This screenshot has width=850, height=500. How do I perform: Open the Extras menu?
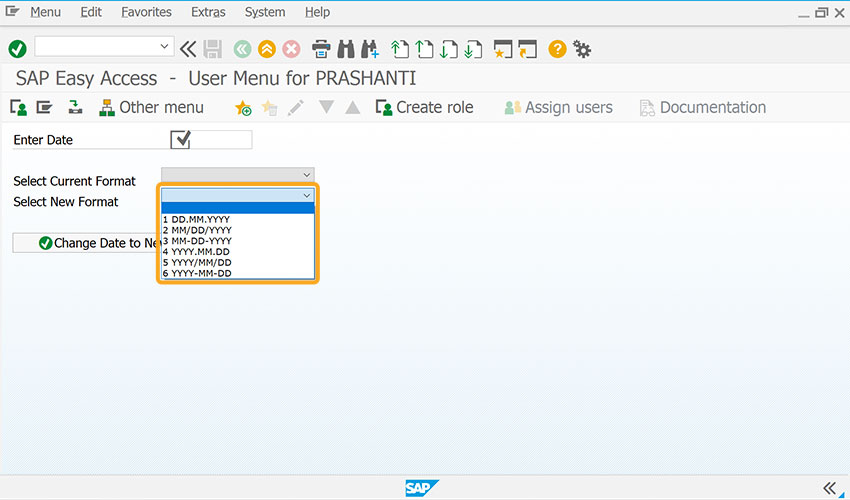208,12
